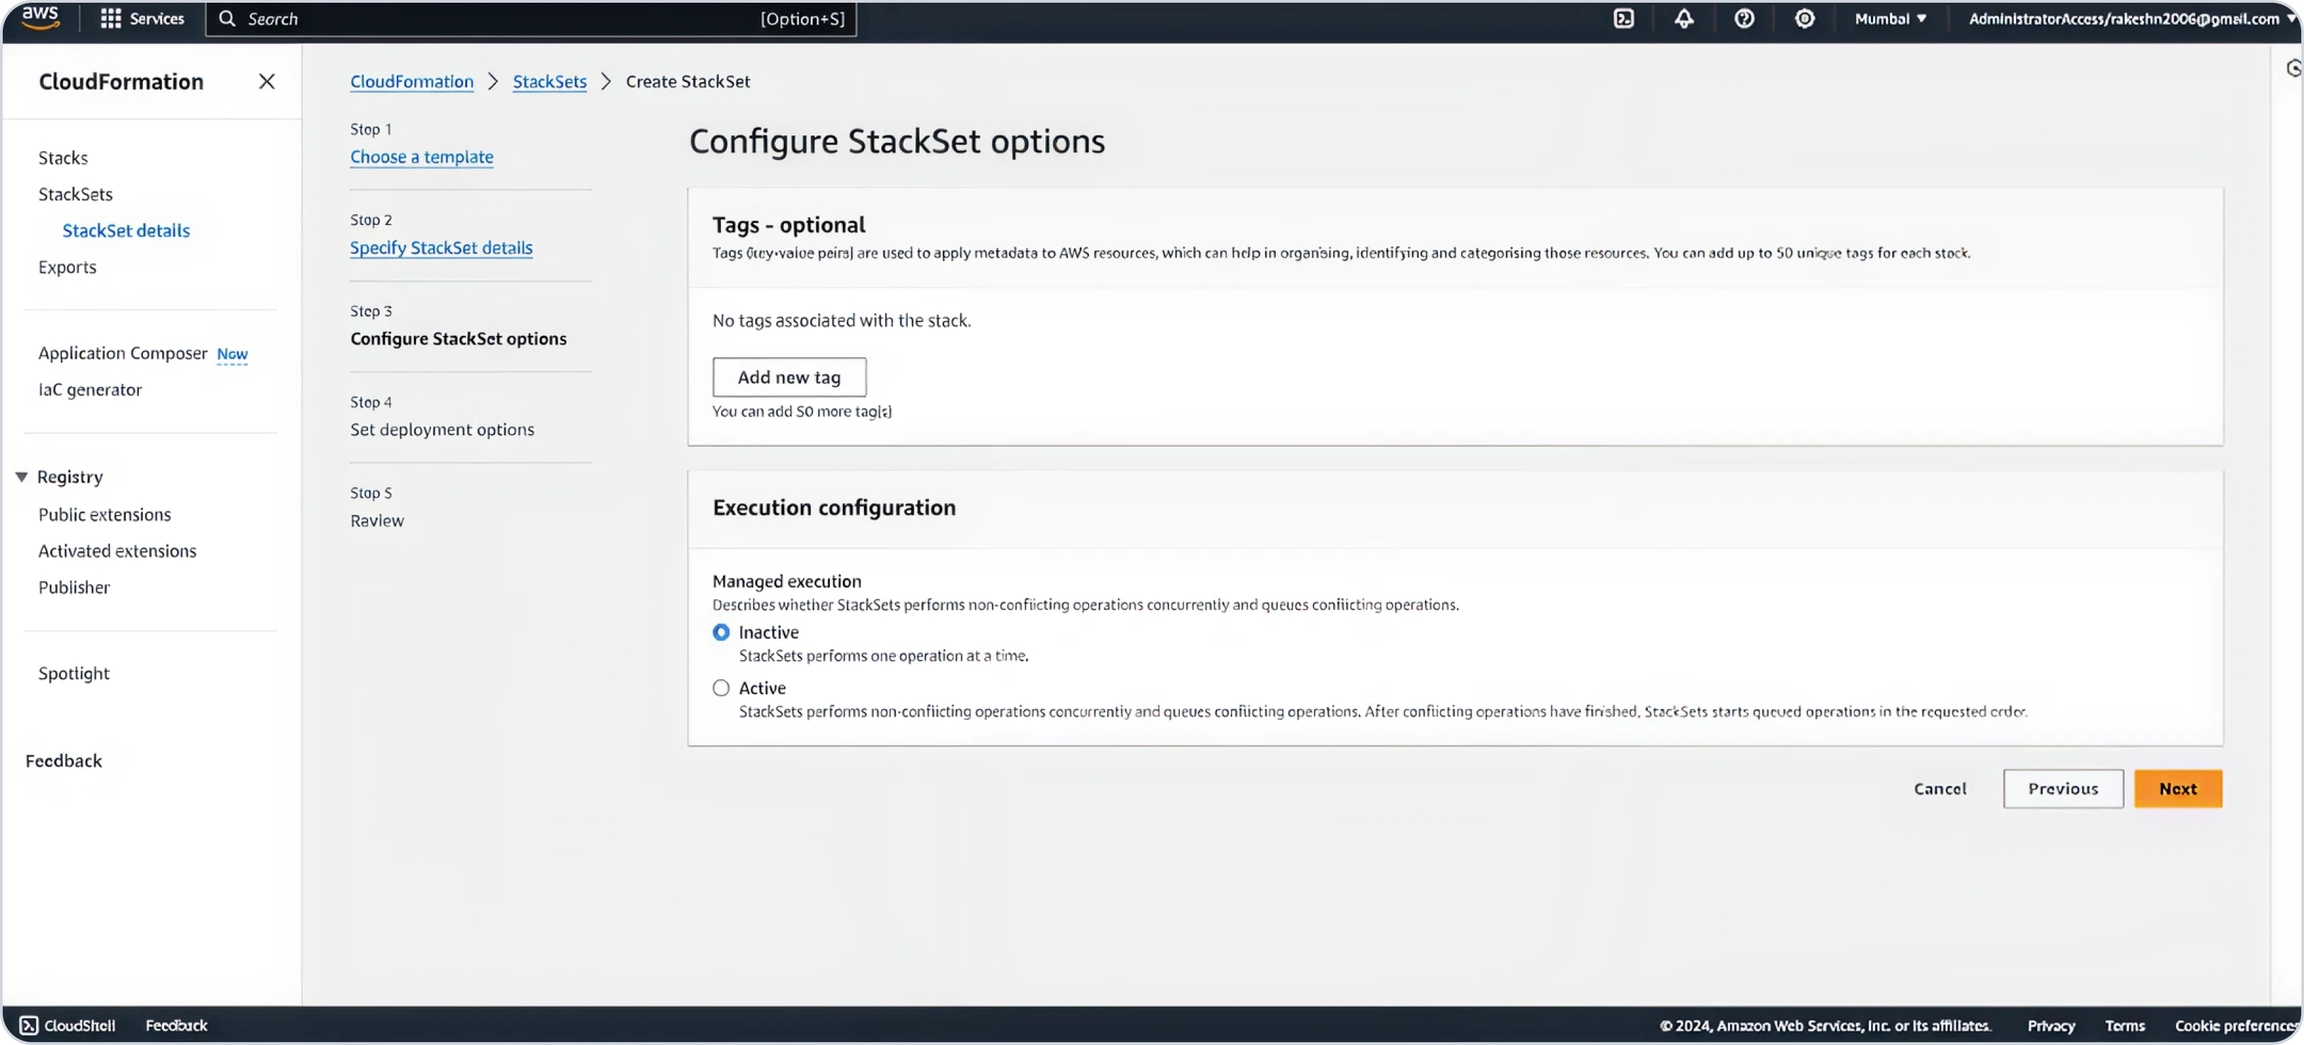Open CloudShell from top navigation bar

click(x=1624, y=18)
